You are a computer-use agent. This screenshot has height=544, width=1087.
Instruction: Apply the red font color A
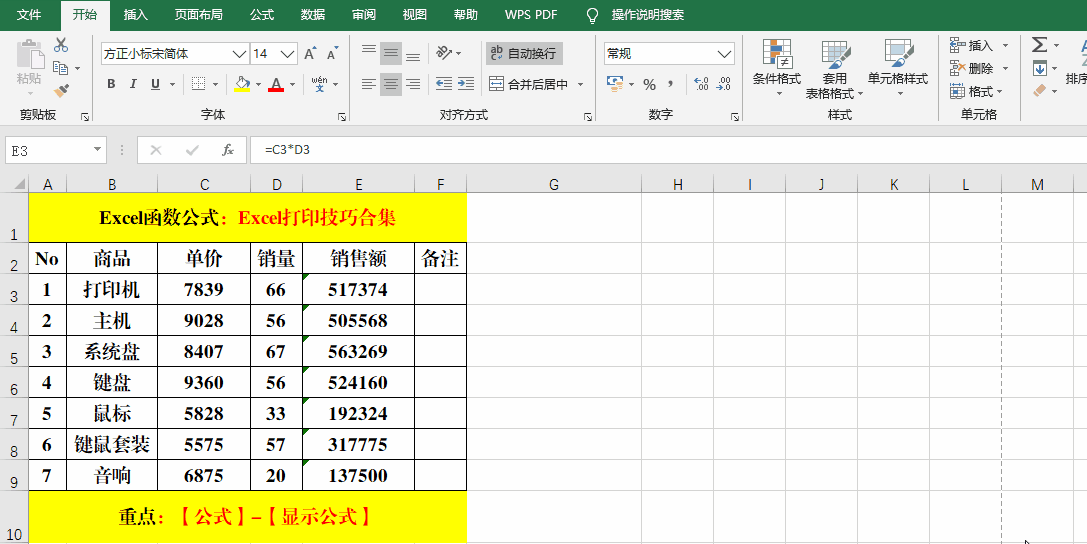(276, 84)
